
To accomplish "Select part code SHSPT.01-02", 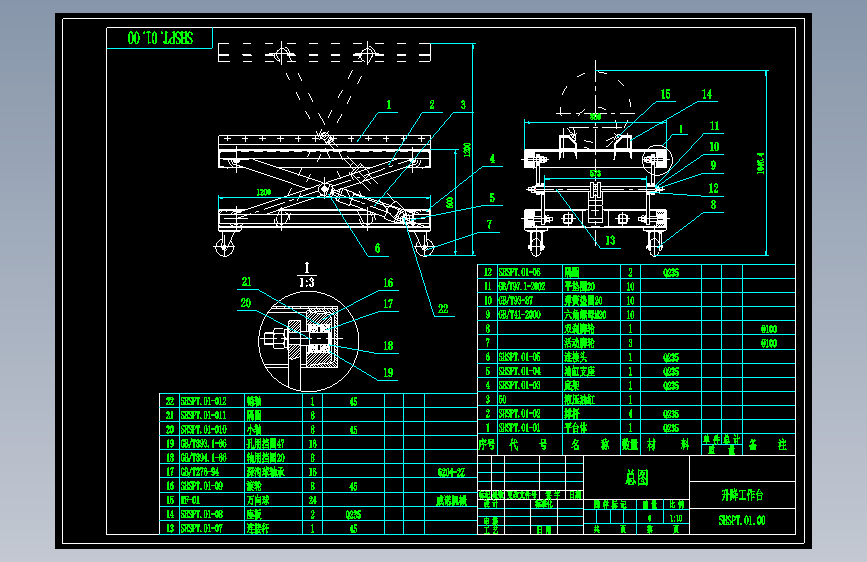I will pos(519,414).
